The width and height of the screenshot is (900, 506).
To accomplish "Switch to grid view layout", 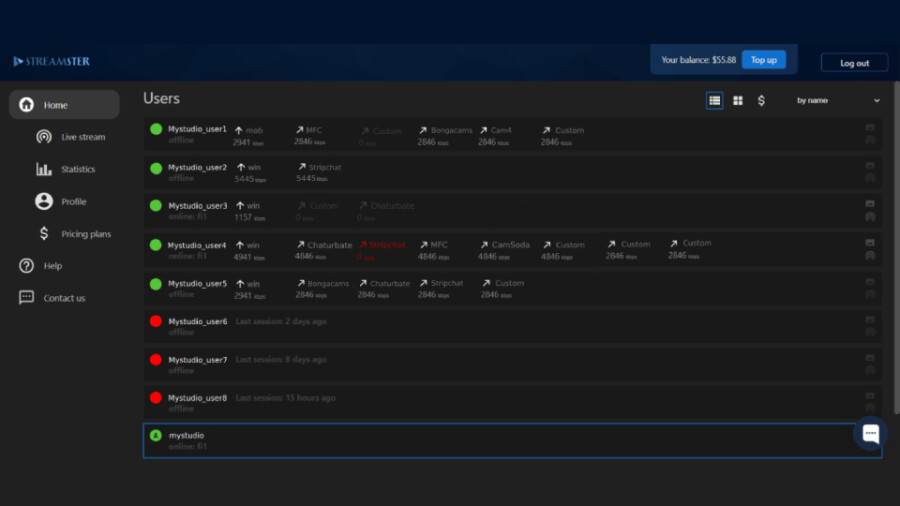I will point(738,100).
